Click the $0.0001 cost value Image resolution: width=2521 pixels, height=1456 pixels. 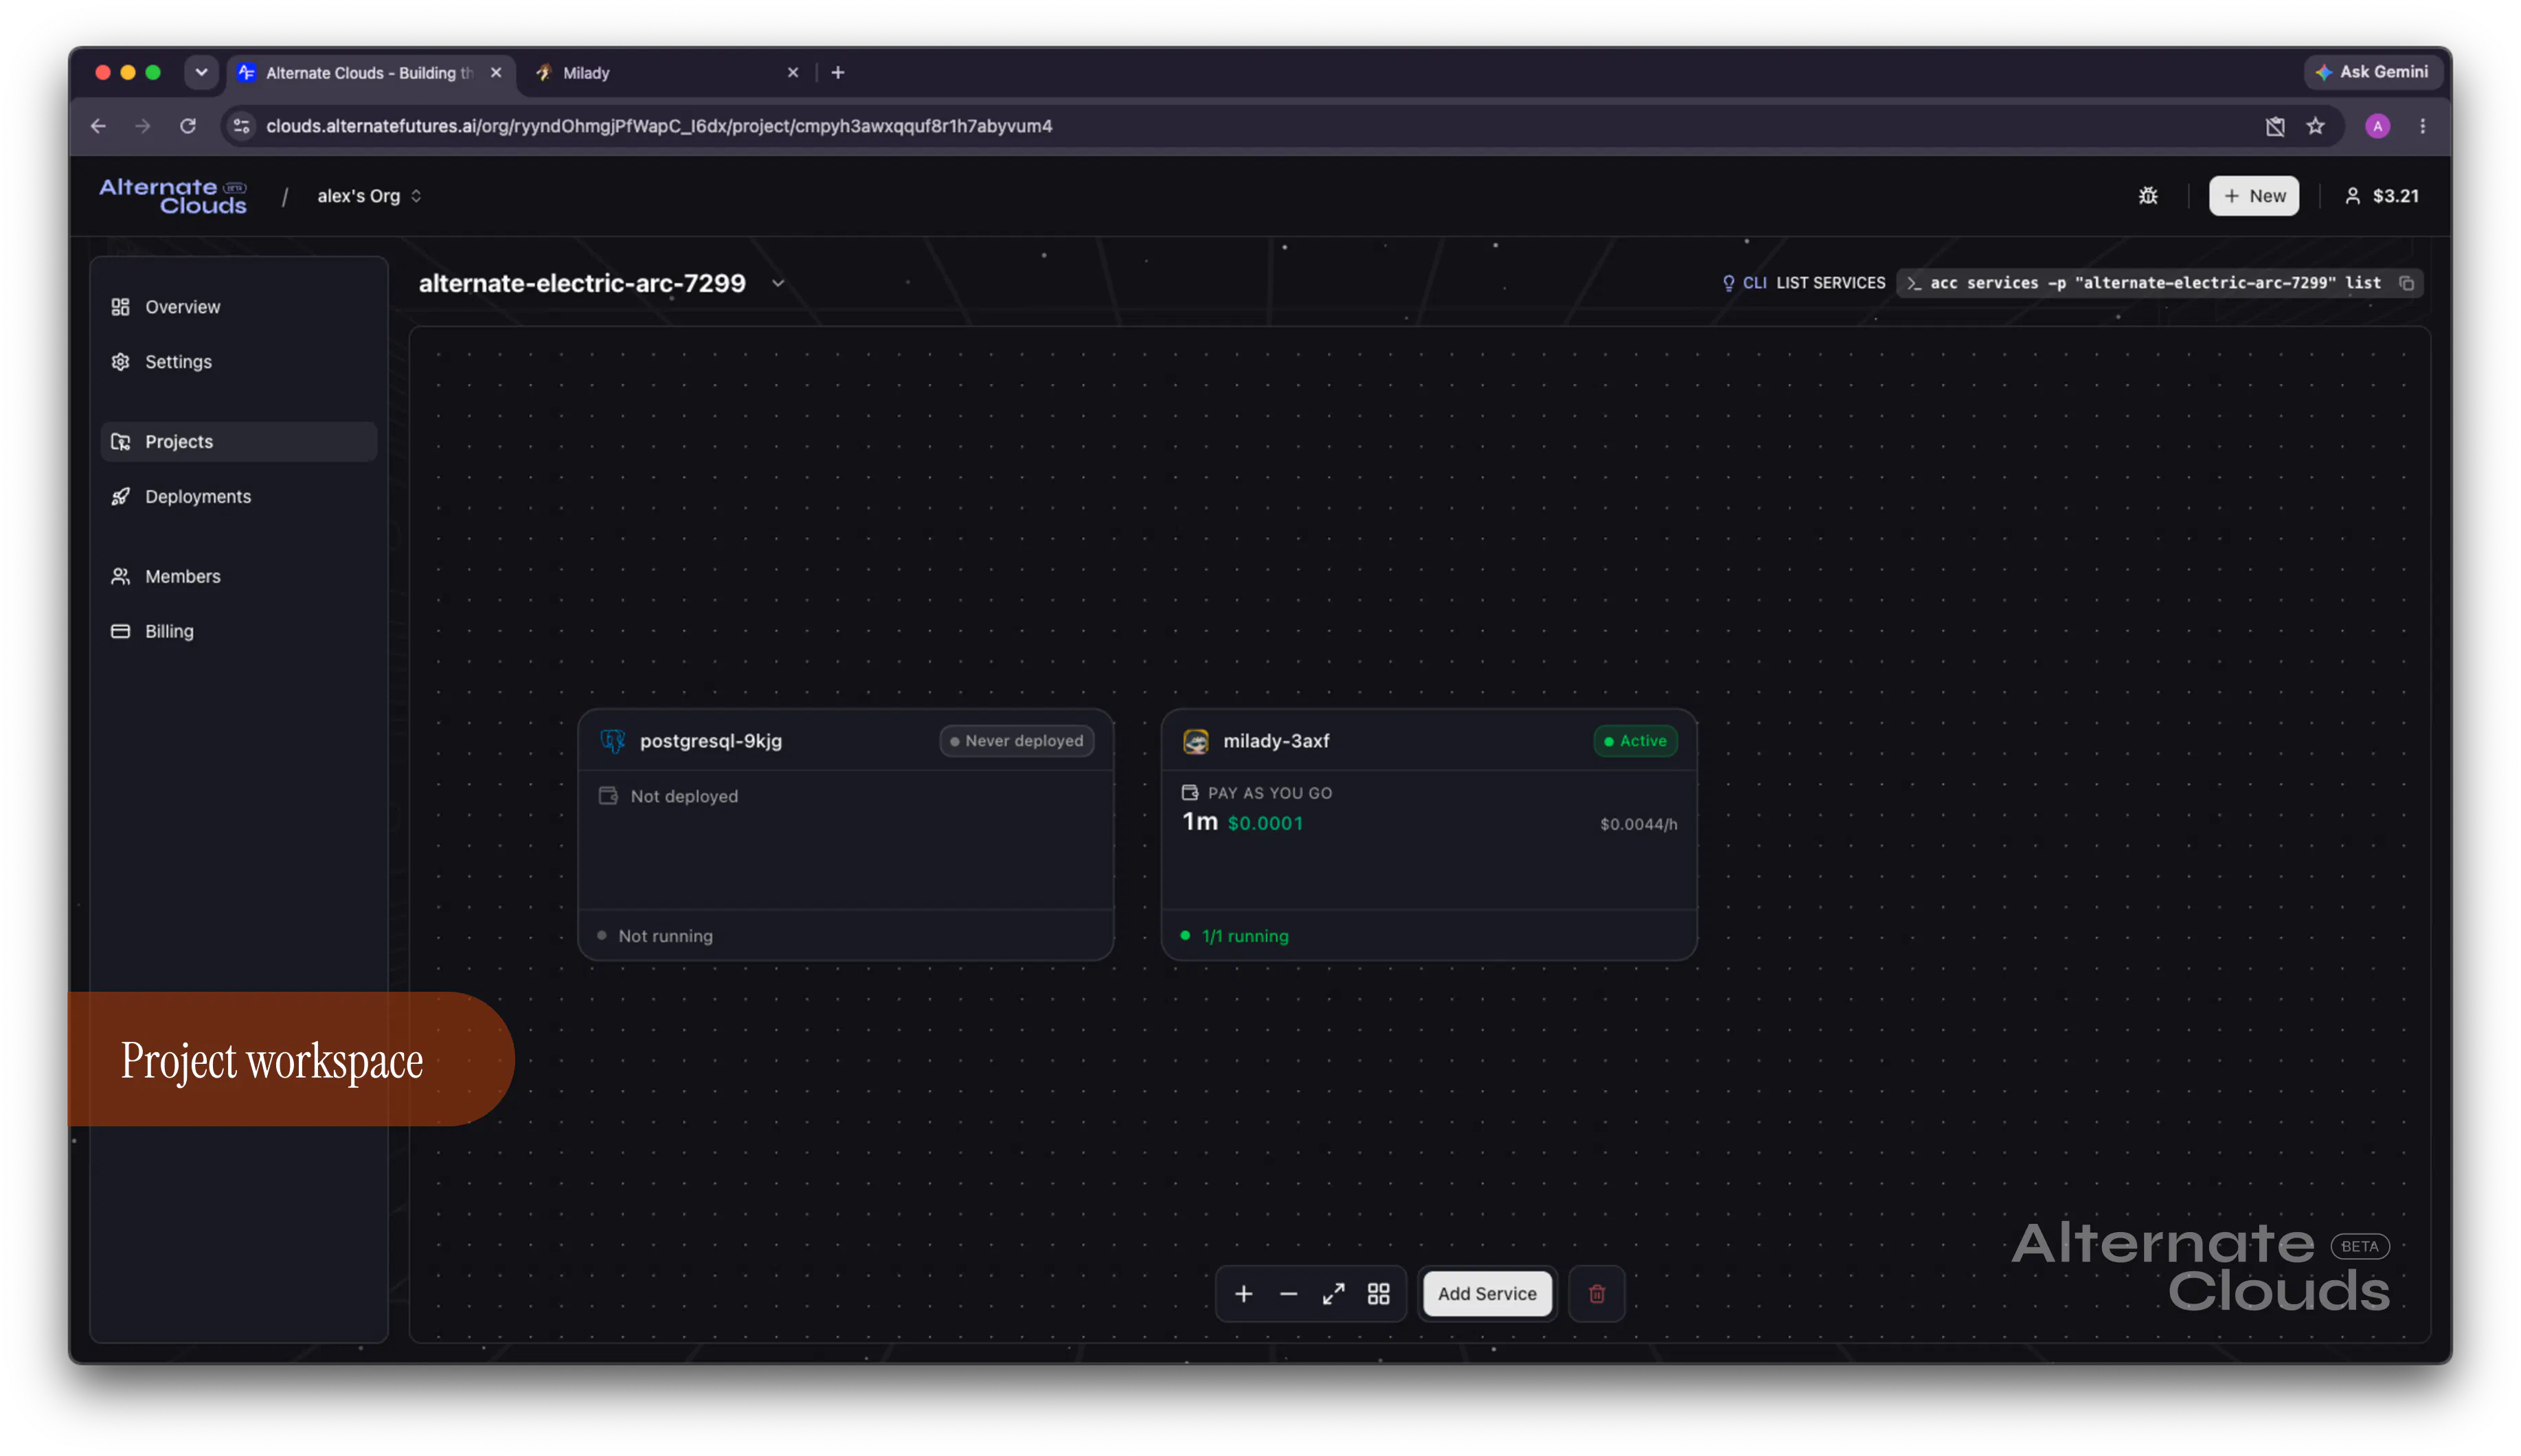click(1265, 823)
